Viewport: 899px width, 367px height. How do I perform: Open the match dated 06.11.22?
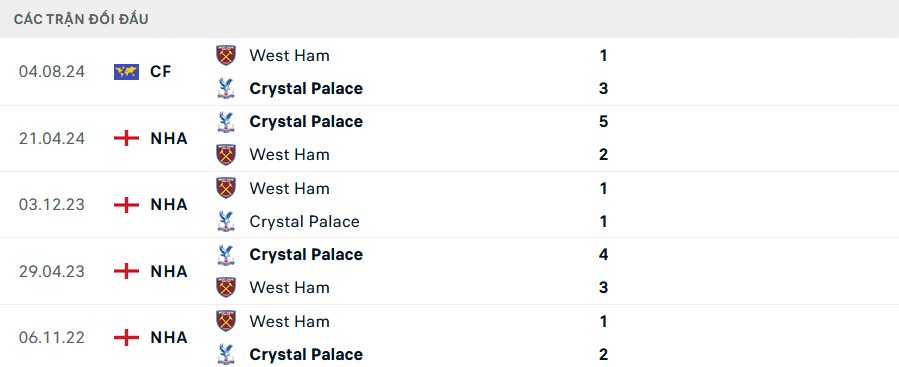(450, 337)
